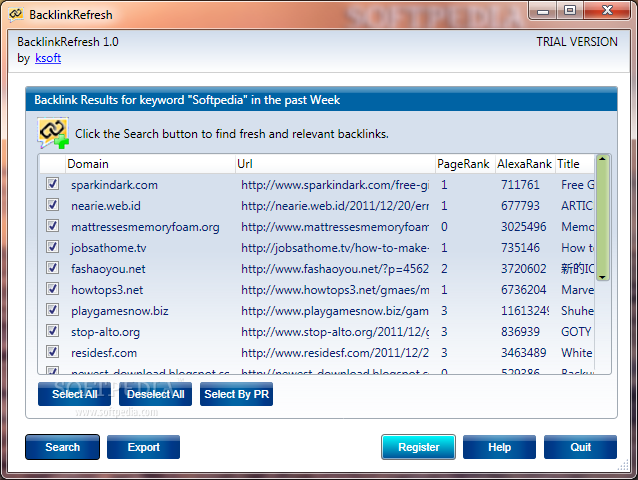Click the Deselect All button
This screenshot has width=638, height=480.
(x=155, y=394)
